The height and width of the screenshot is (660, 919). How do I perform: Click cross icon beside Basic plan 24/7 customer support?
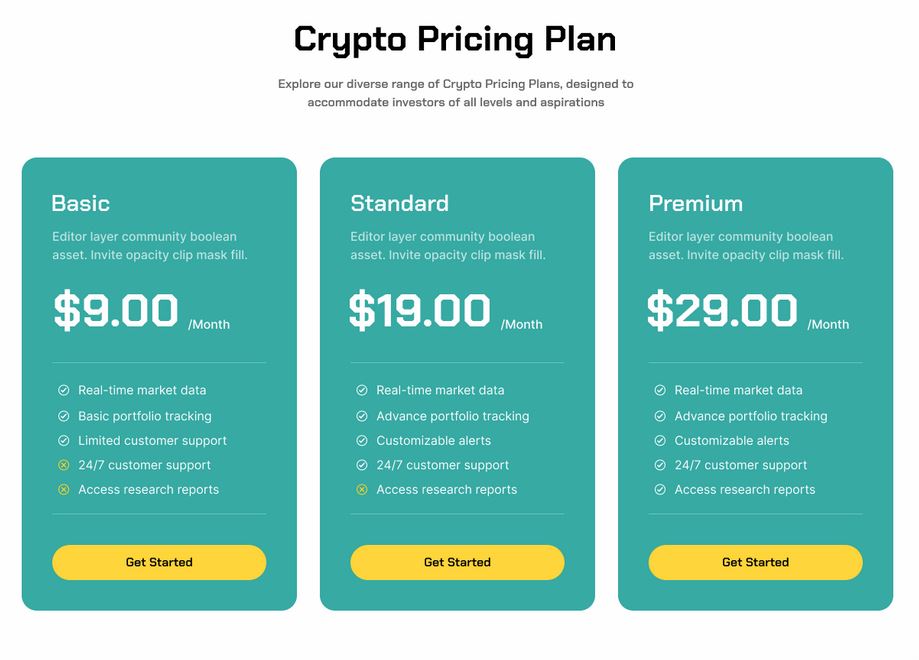click(64, 465)
